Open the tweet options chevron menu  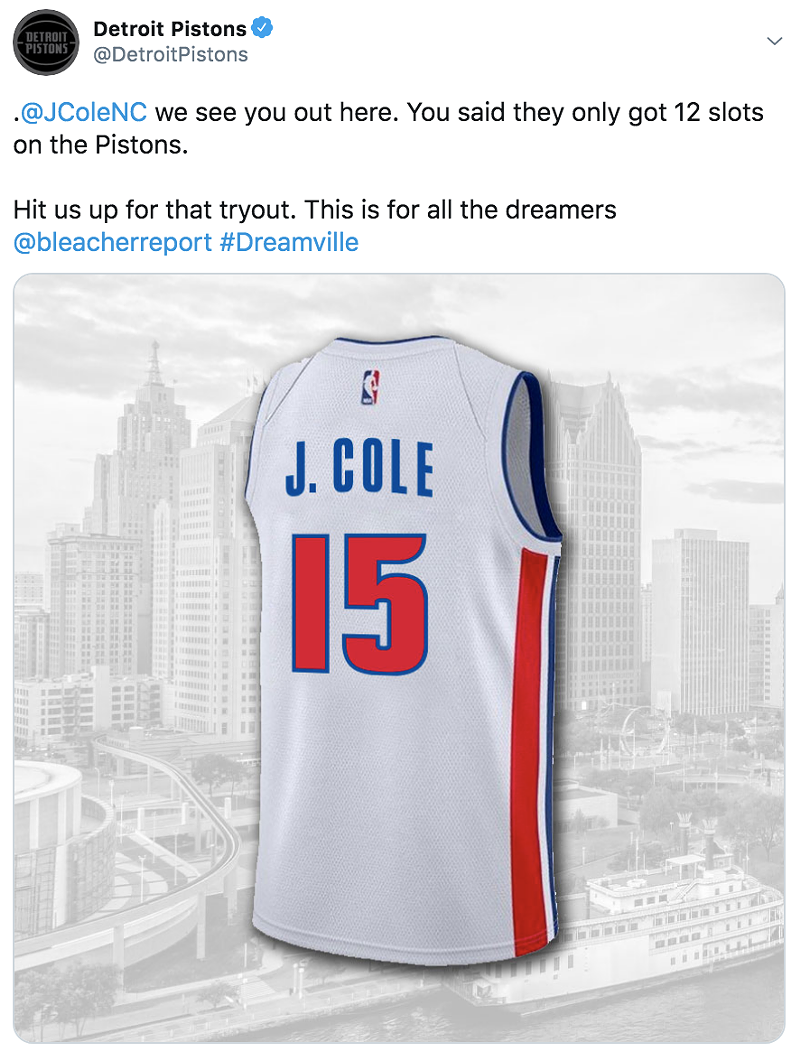click(773, 41)
